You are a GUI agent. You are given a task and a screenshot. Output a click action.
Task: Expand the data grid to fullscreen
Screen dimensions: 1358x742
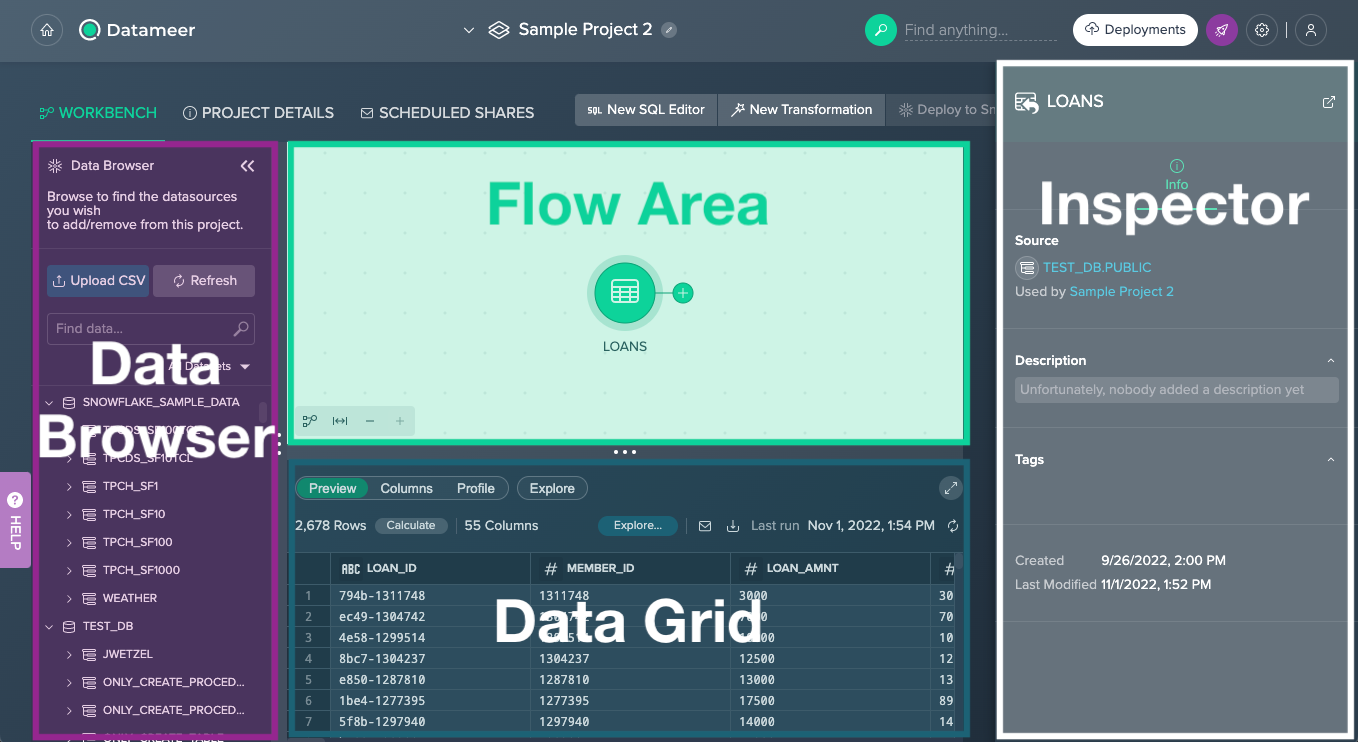(950, 488)
